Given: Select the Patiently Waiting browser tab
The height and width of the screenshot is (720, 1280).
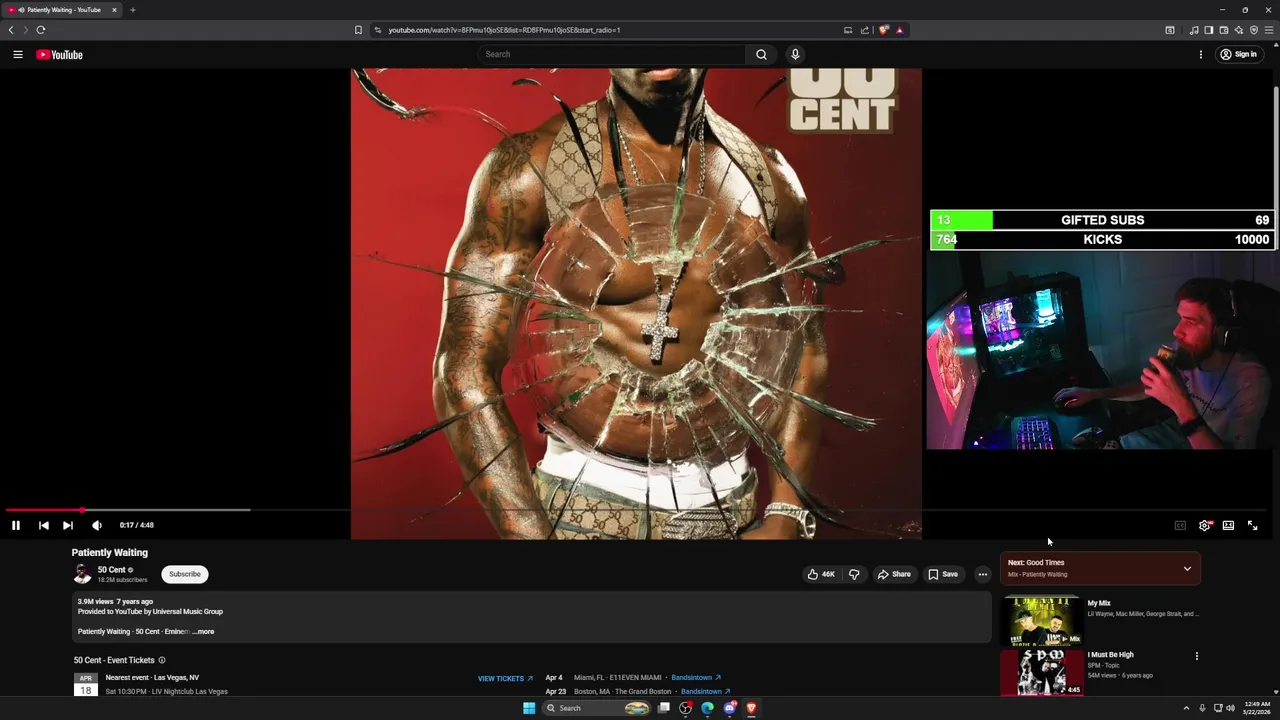Looking at the screenshot, I should pos(62,10).
